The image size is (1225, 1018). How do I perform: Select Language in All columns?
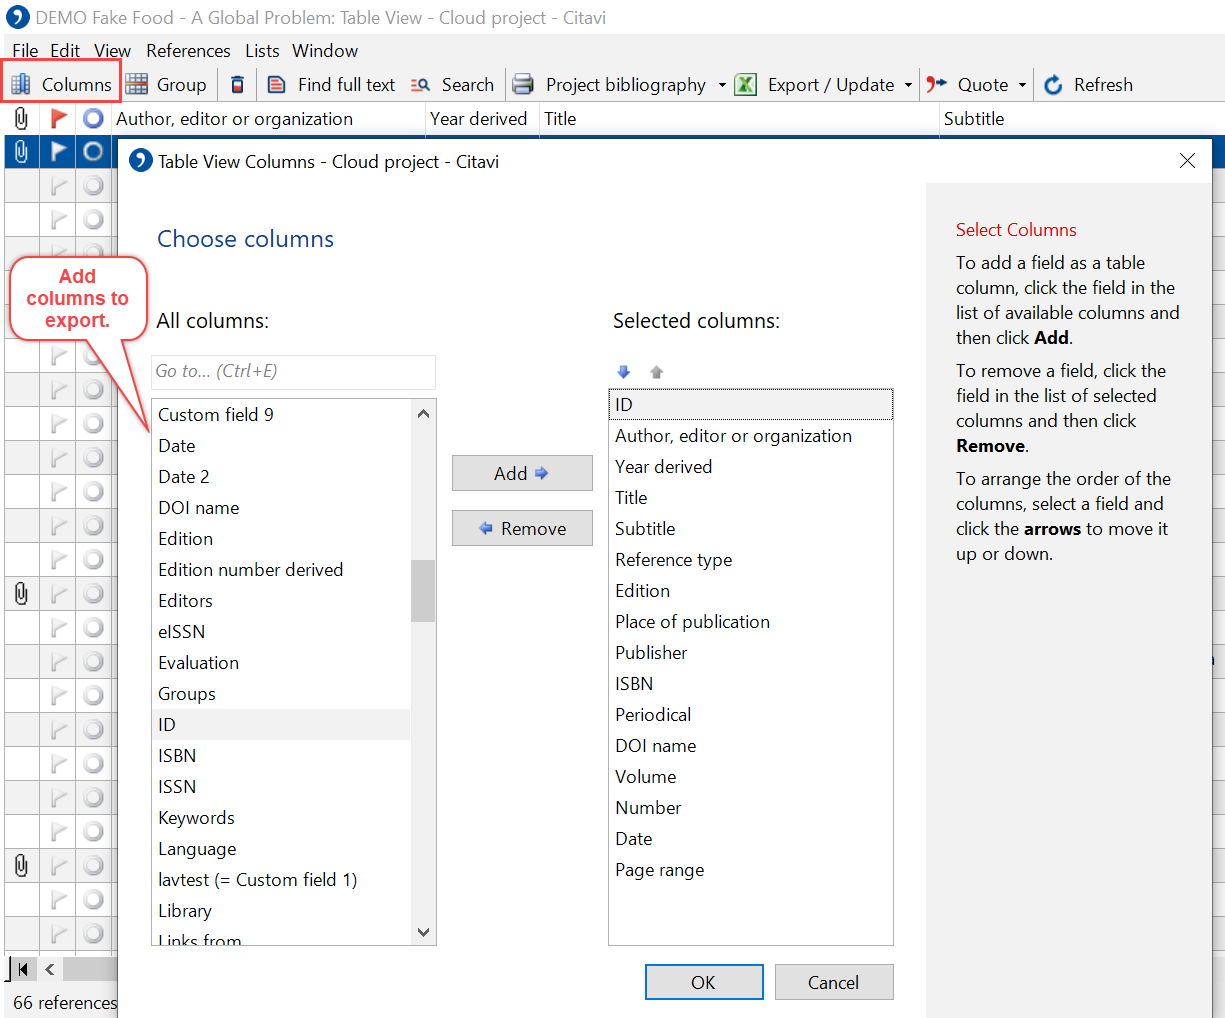[281, 849]
